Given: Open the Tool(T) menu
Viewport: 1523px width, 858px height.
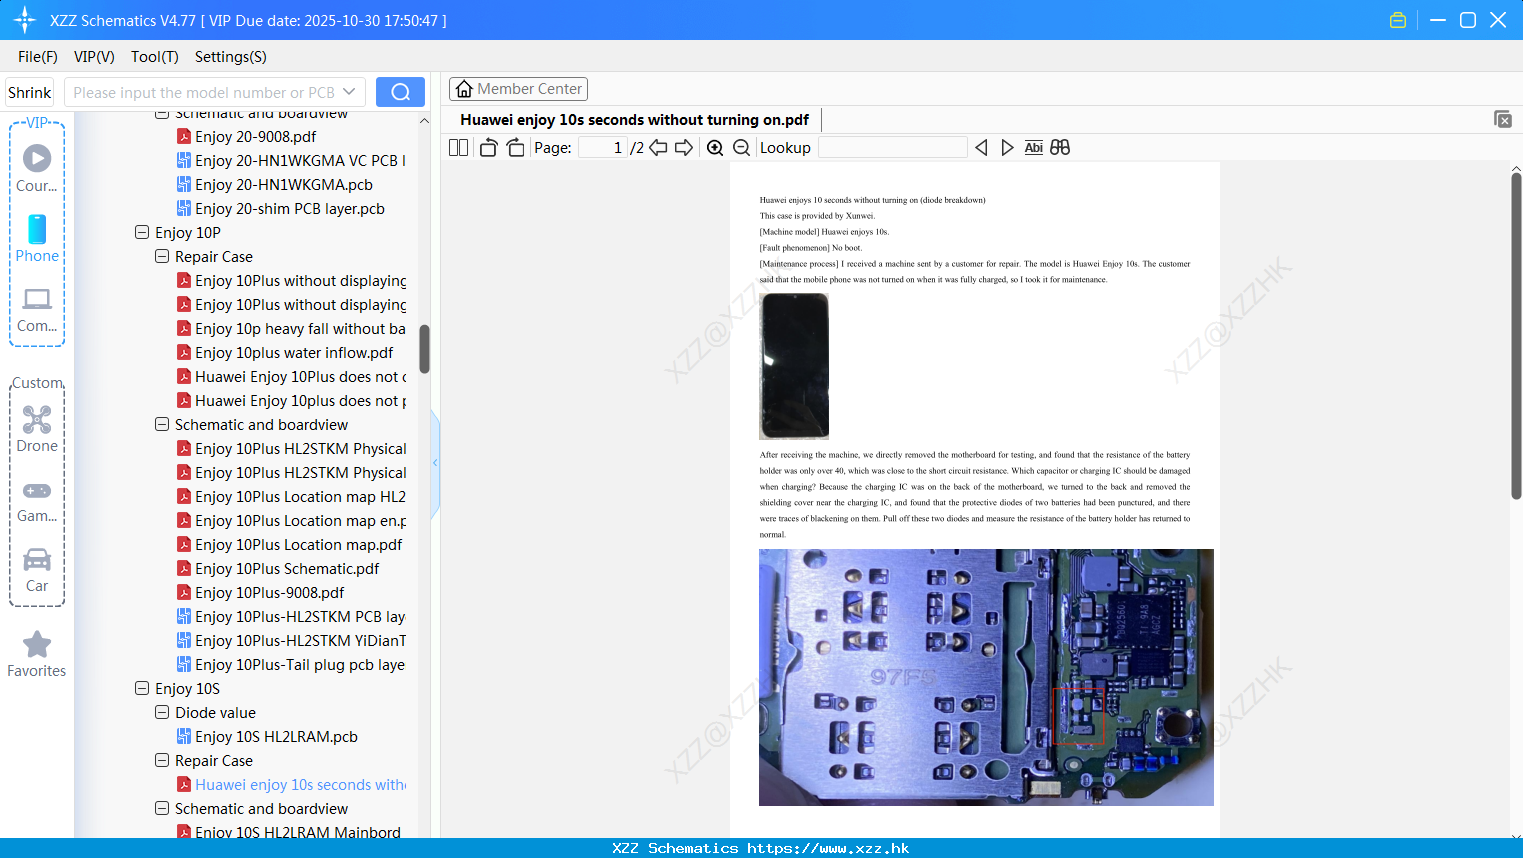Looking at the screenshot, I should (155, 57).
